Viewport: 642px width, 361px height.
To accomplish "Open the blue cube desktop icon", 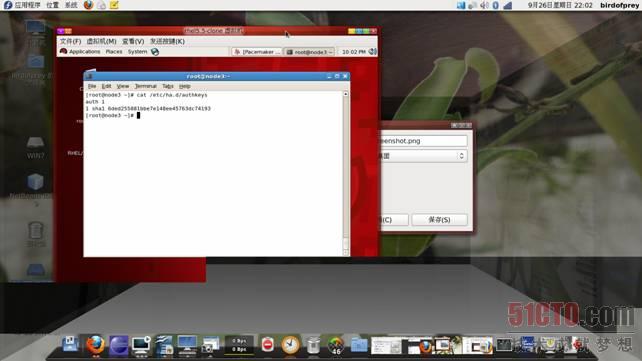I will coord(35,182).
